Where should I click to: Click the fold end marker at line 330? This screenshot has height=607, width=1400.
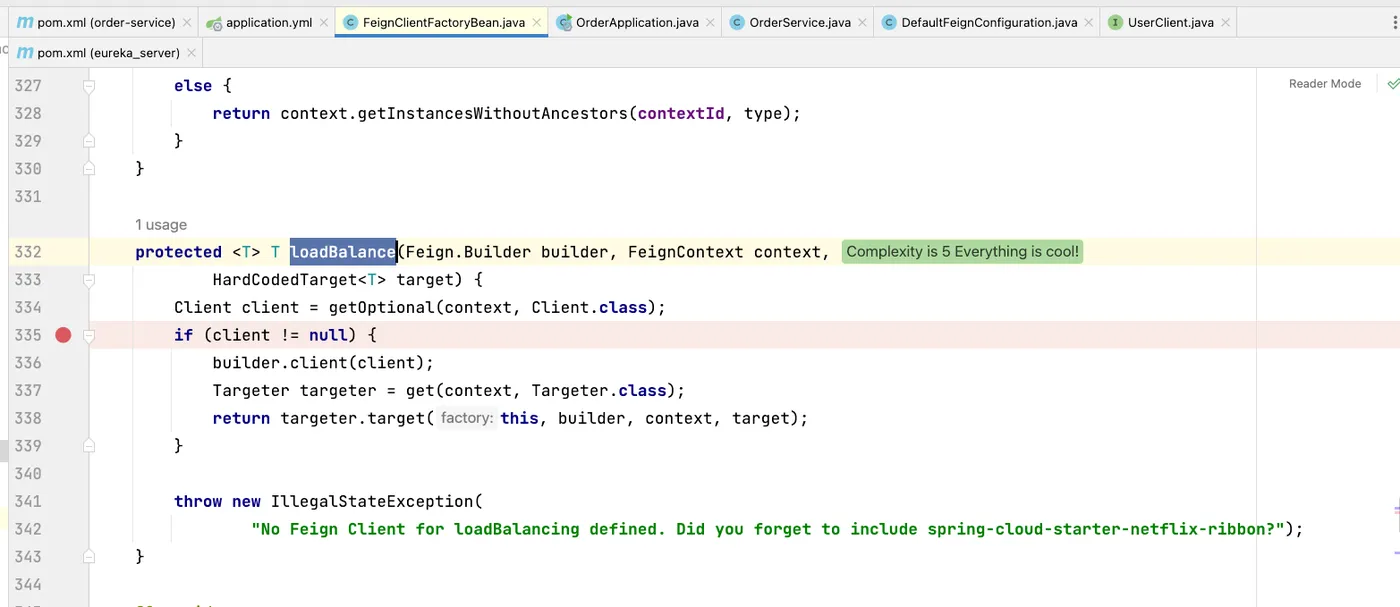[89, 169]
